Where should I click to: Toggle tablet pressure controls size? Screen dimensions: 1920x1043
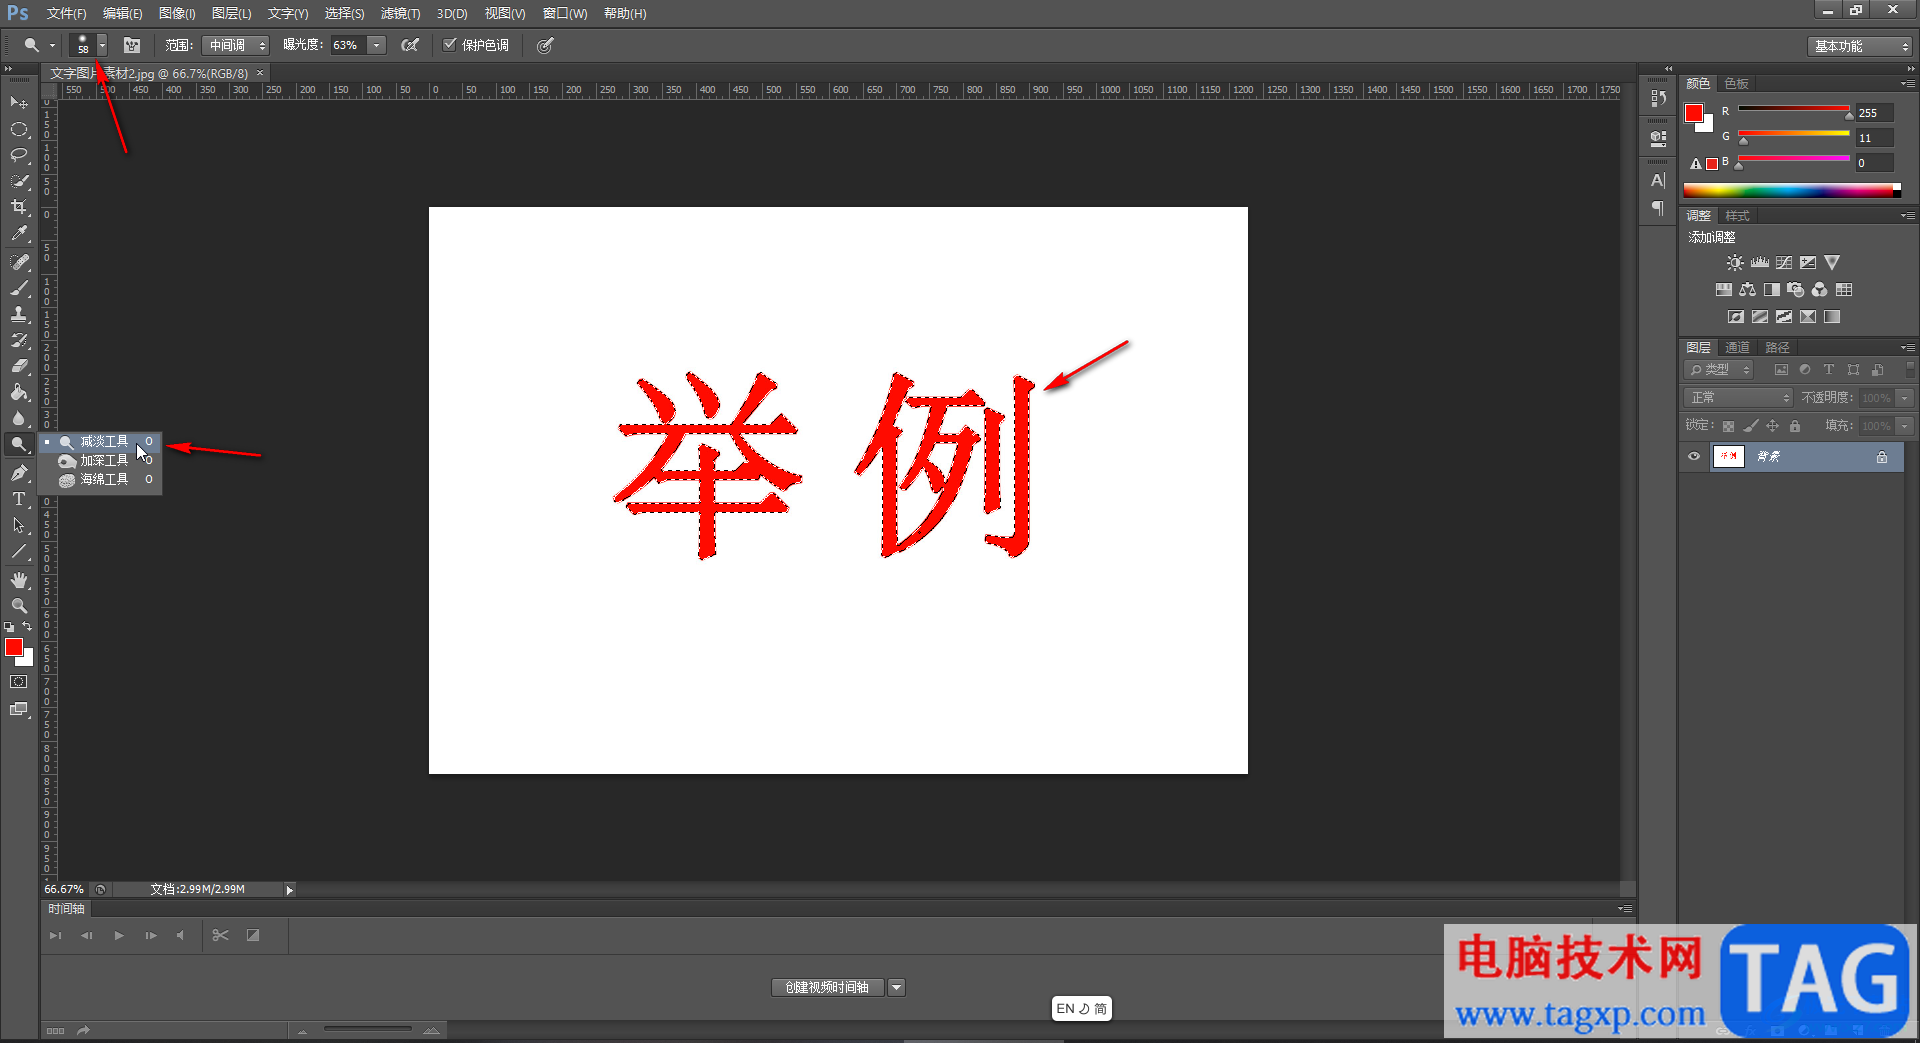pos(545,45)
